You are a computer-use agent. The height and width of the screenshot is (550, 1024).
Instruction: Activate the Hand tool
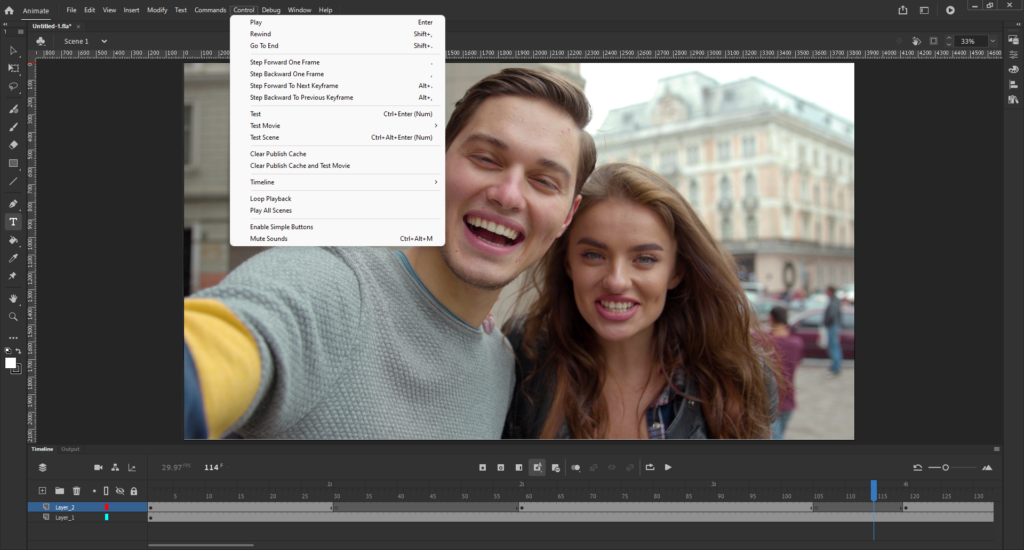13,298
